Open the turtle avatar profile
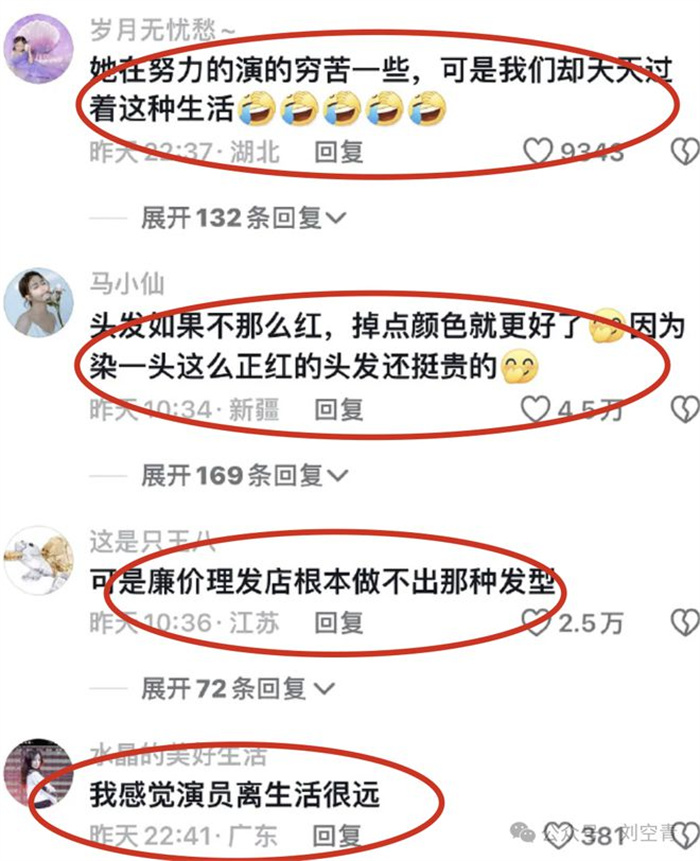The image size is (700, 861). click(x=38, y=560)
